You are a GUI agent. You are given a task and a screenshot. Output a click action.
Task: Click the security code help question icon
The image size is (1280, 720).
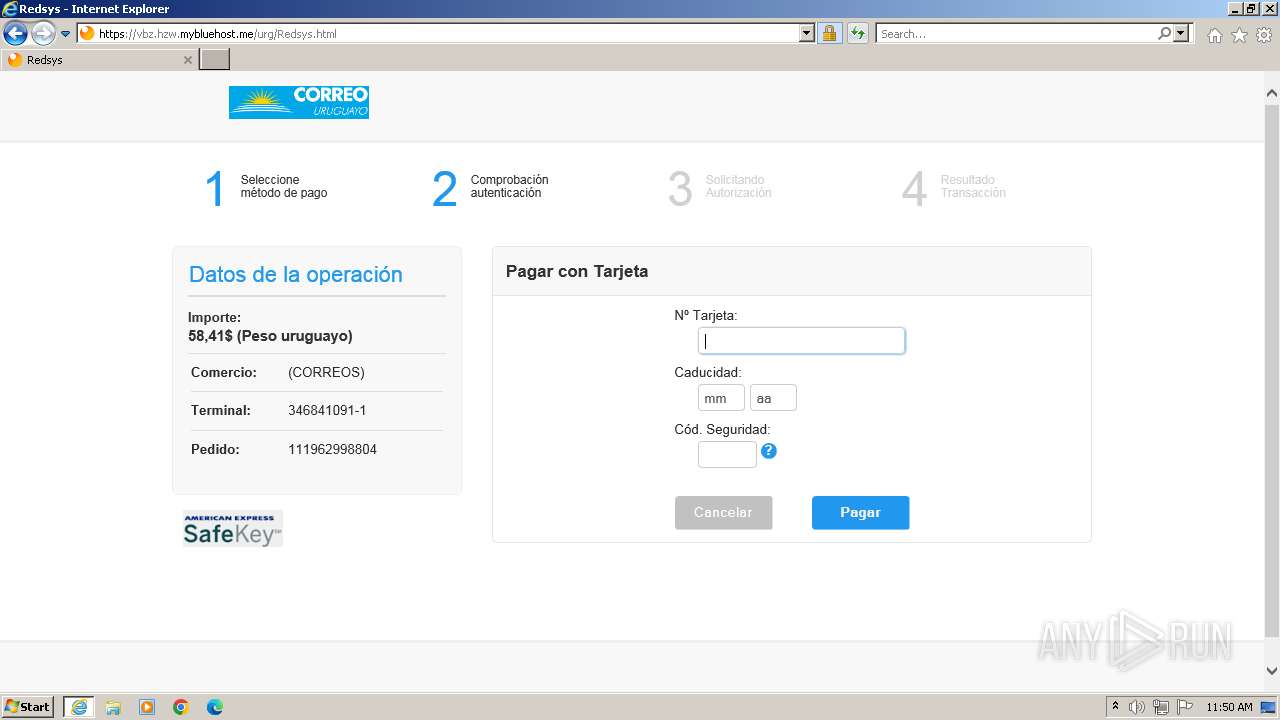768,451
